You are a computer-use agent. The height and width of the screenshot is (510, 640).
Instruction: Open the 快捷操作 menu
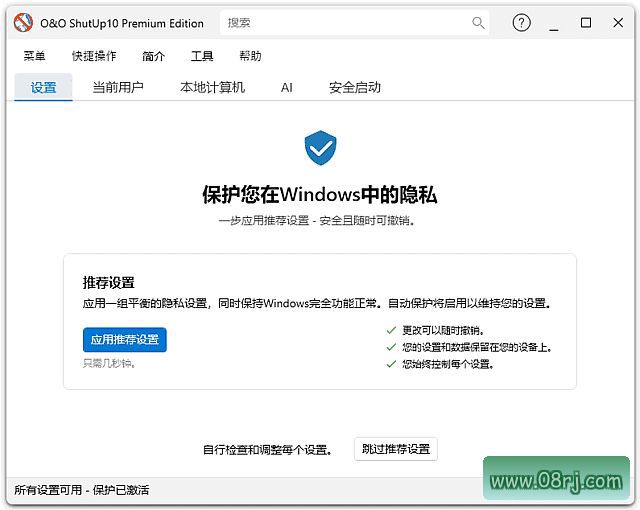(x=94, y=56)
